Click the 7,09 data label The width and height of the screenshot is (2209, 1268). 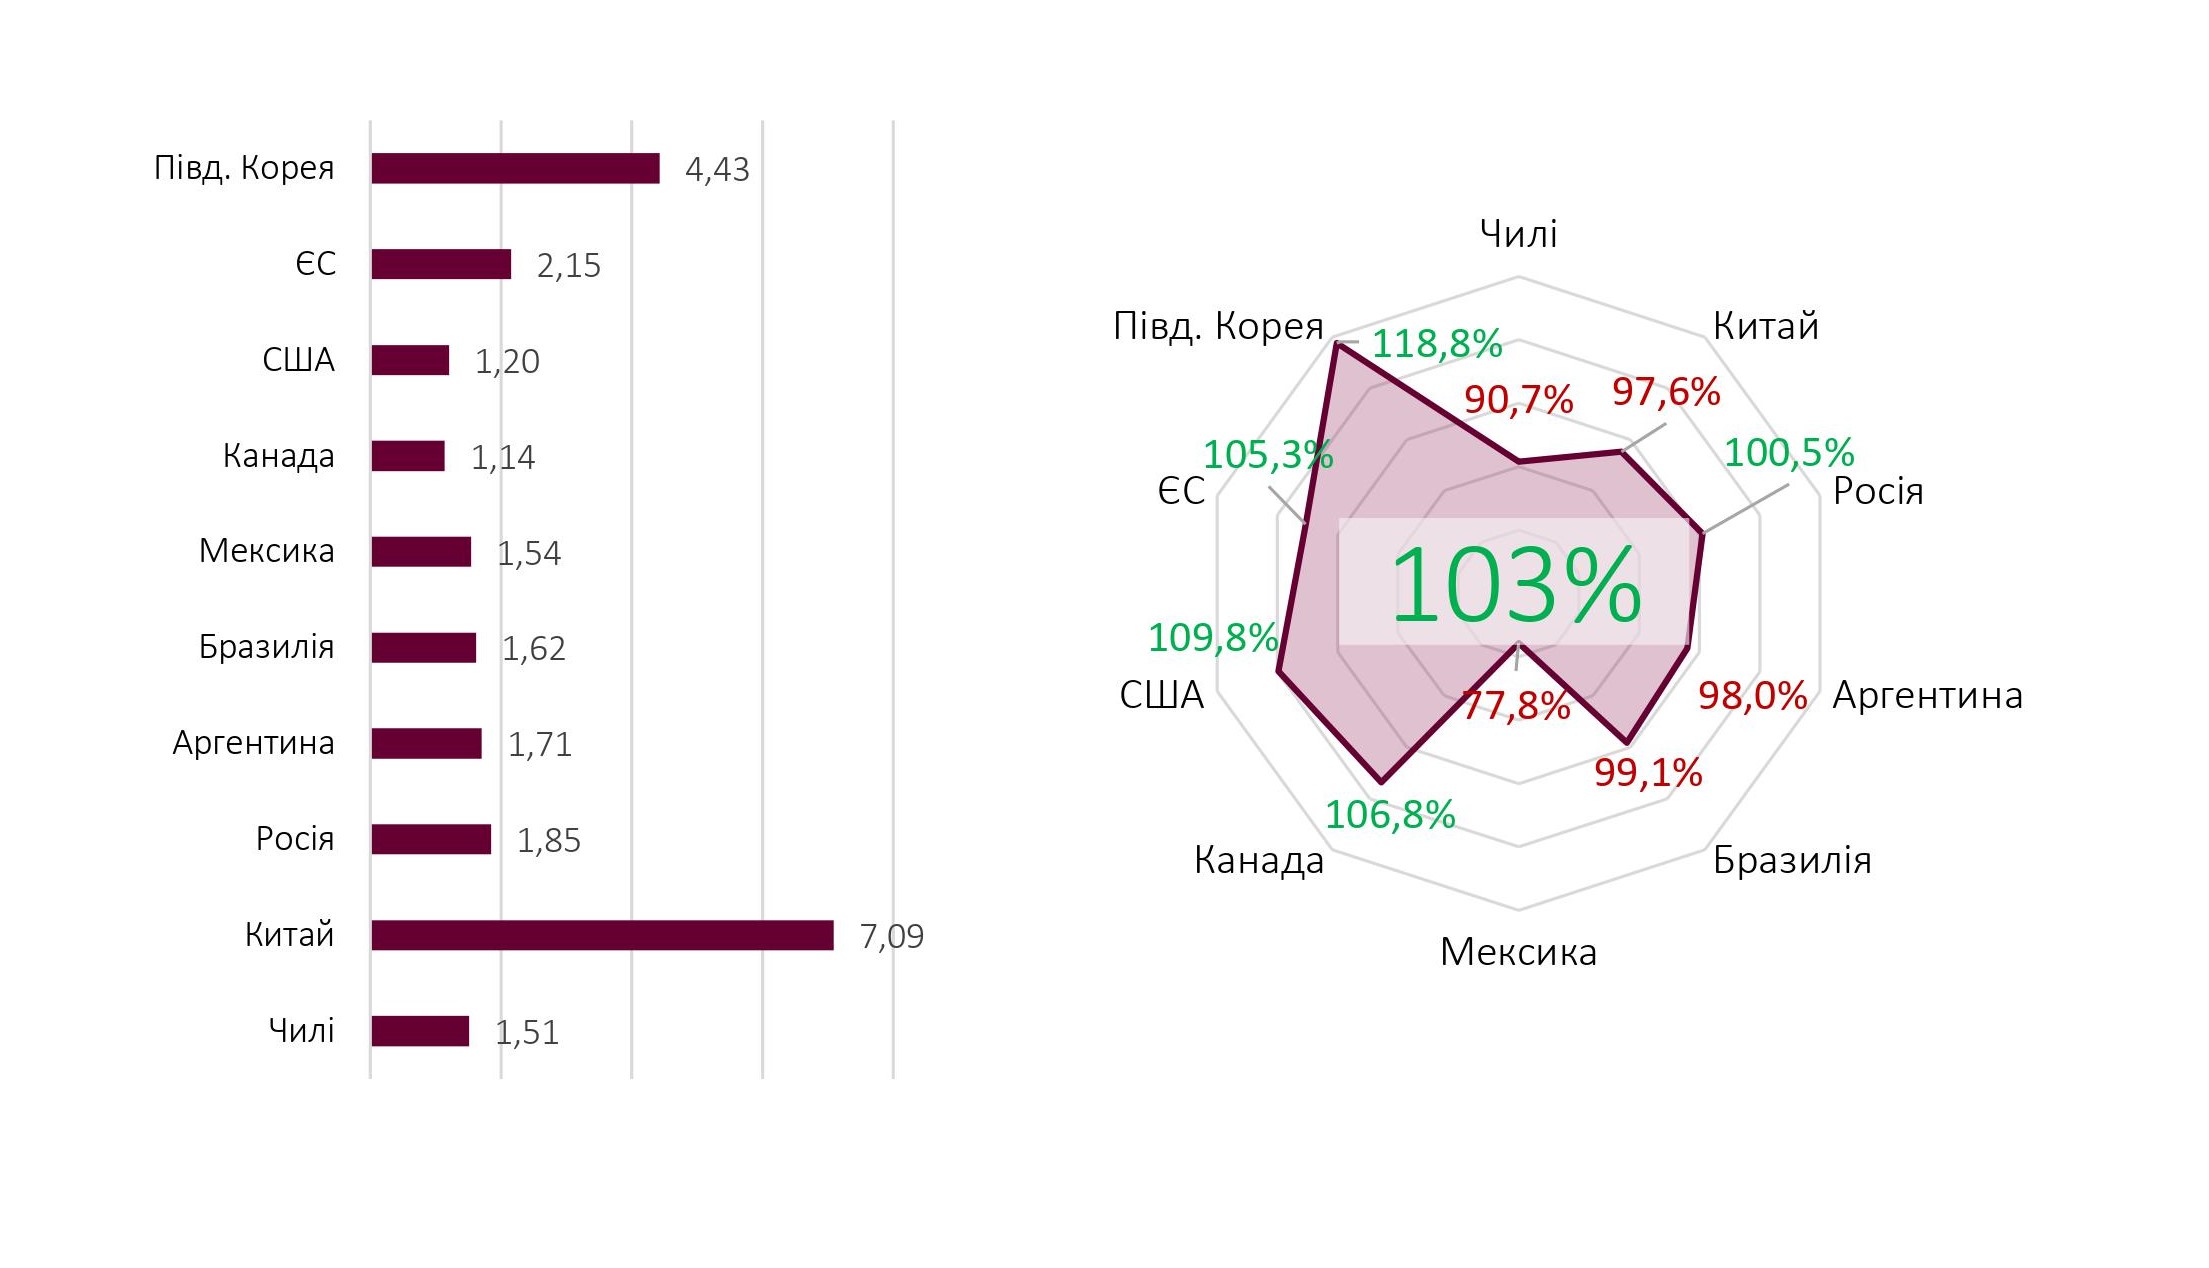coord(891,936)
